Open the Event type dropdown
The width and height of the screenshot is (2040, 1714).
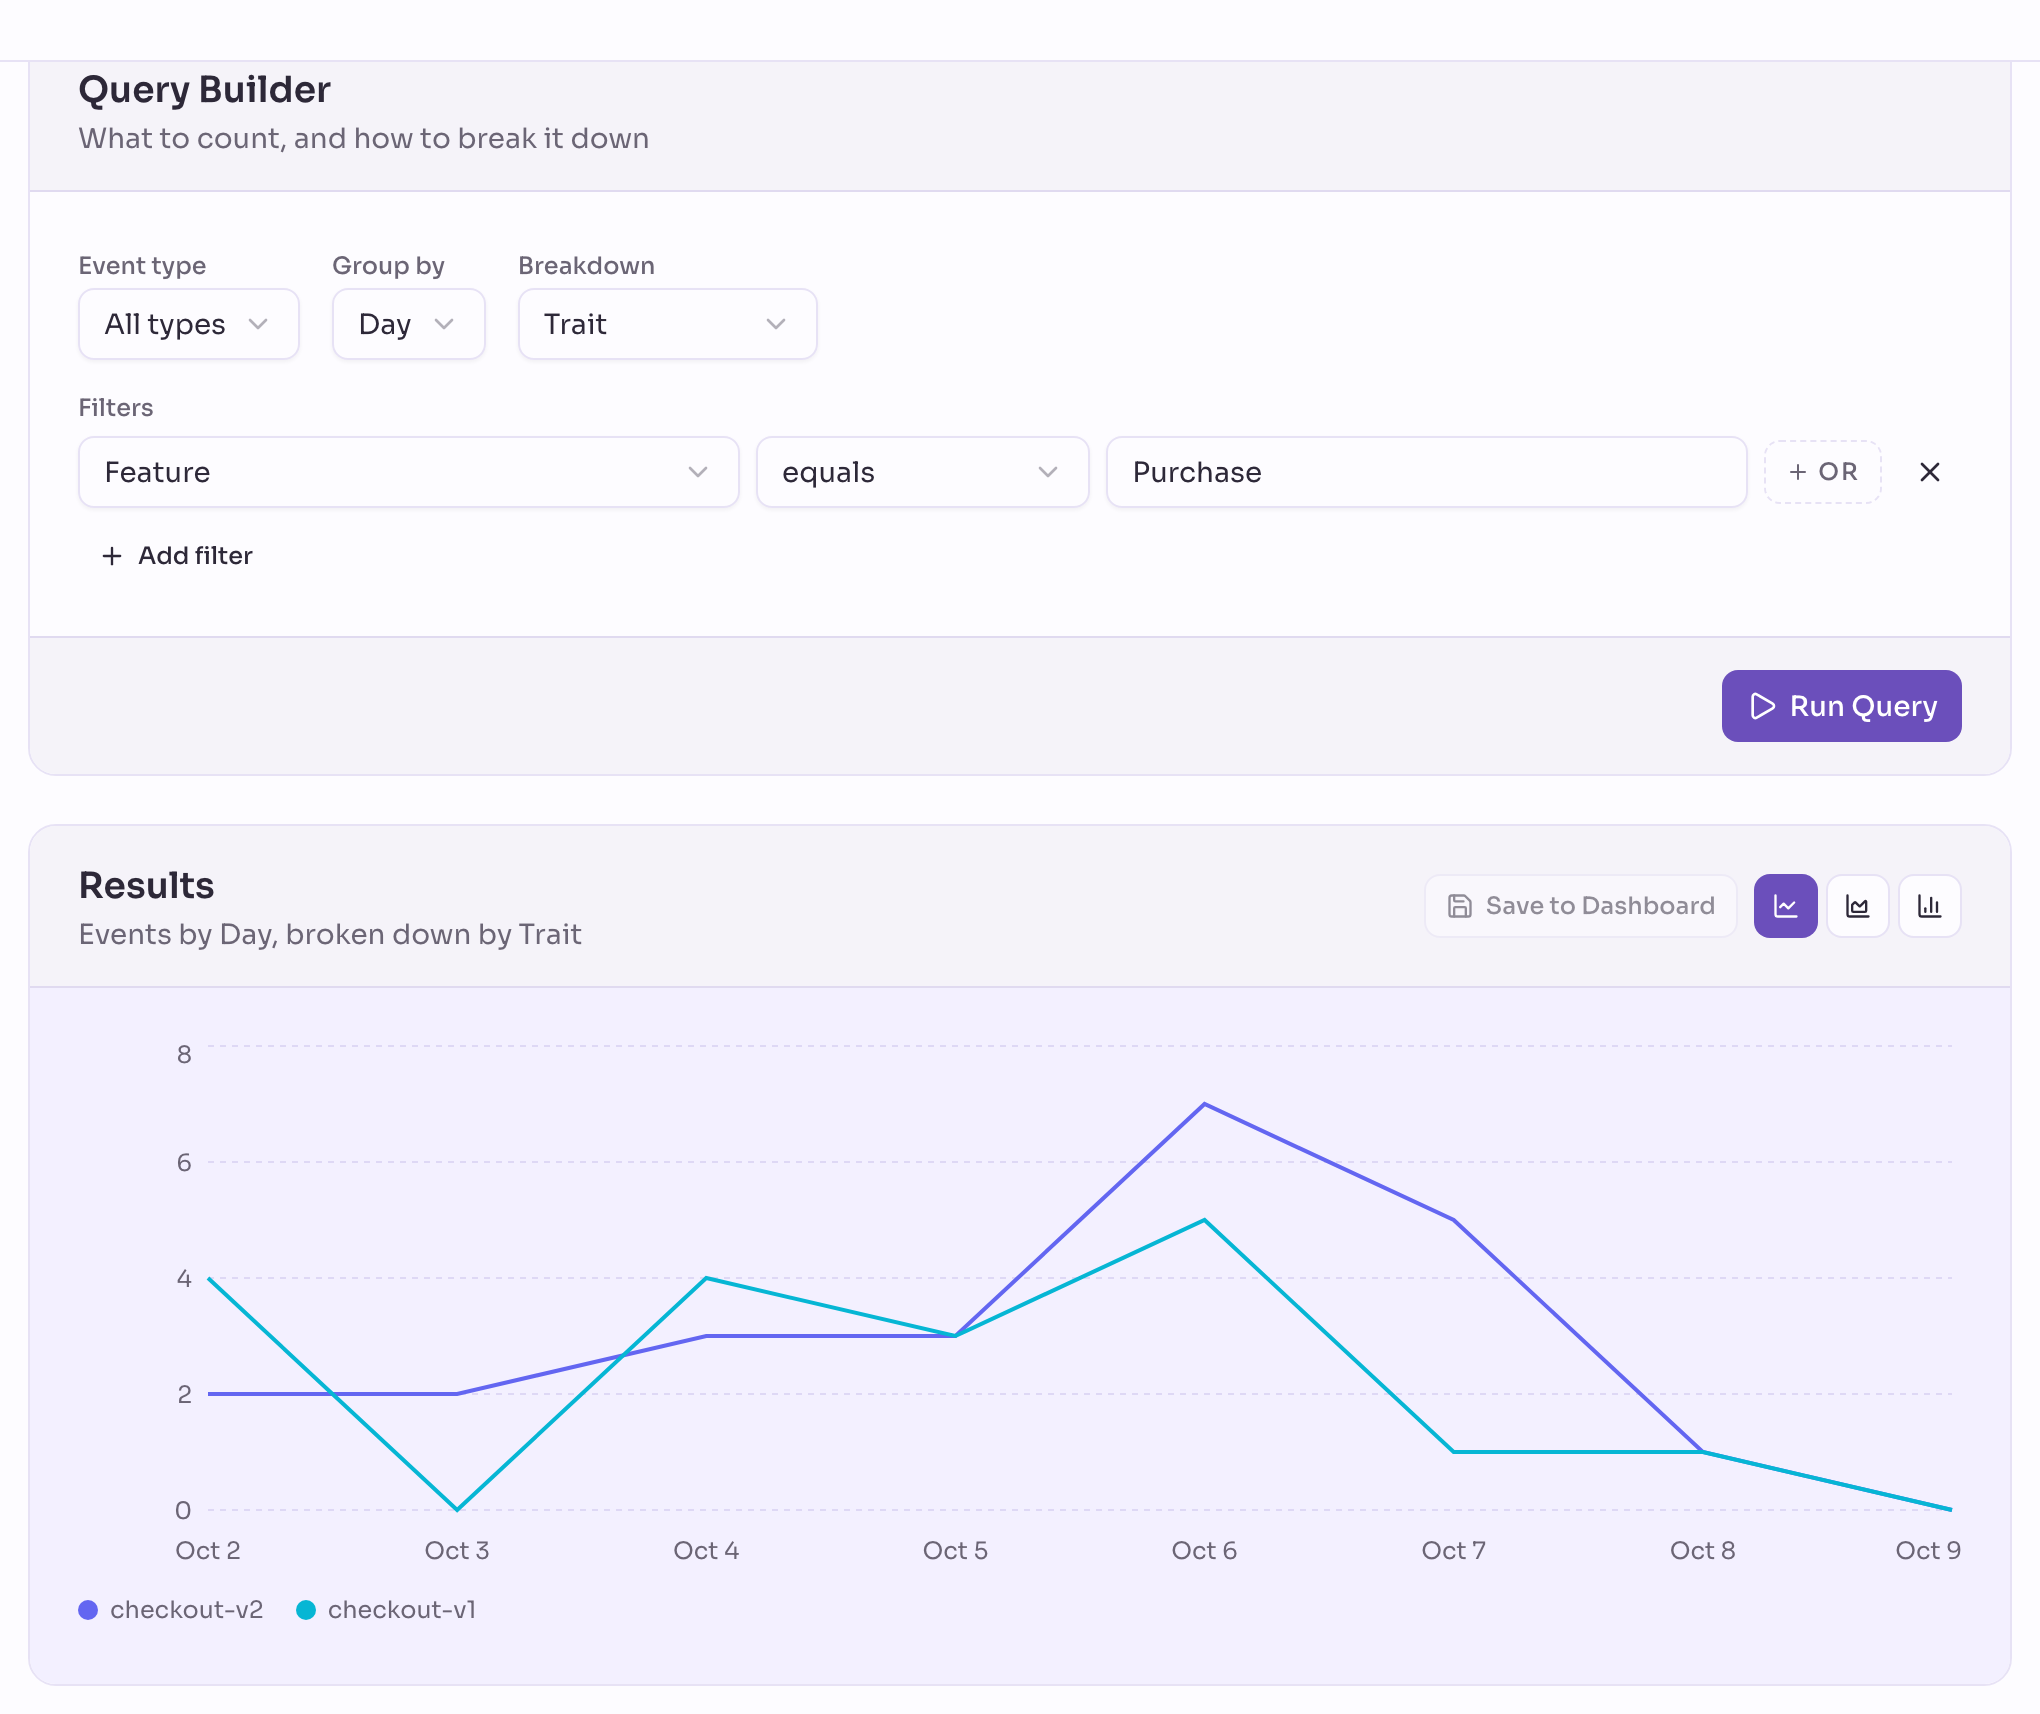point(189,324)
